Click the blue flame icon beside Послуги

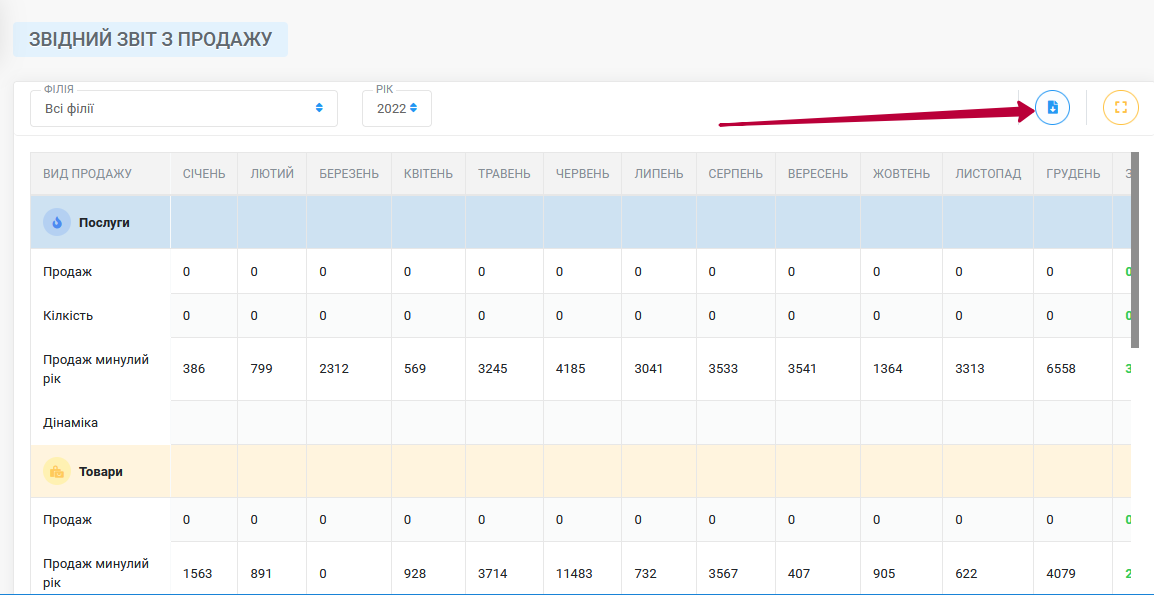57,222
